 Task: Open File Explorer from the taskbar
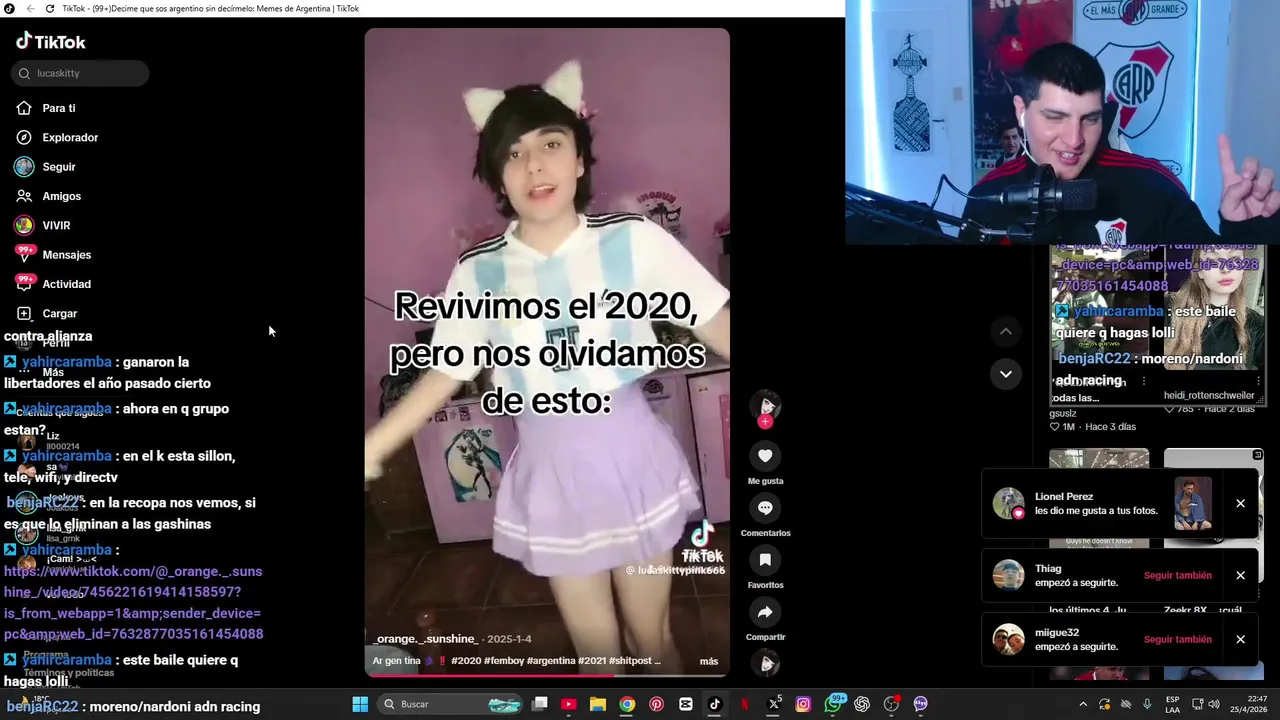pyautogui.click(x=598, y=704)
